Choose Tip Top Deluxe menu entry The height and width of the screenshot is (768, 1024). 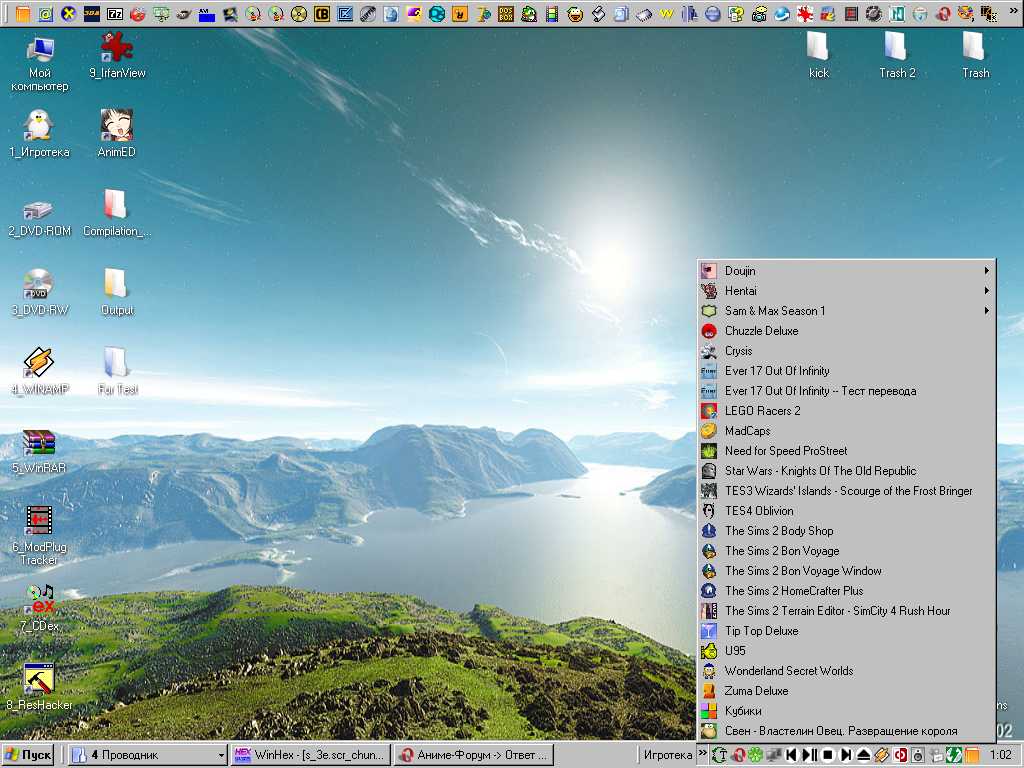(x=846, y=631)
